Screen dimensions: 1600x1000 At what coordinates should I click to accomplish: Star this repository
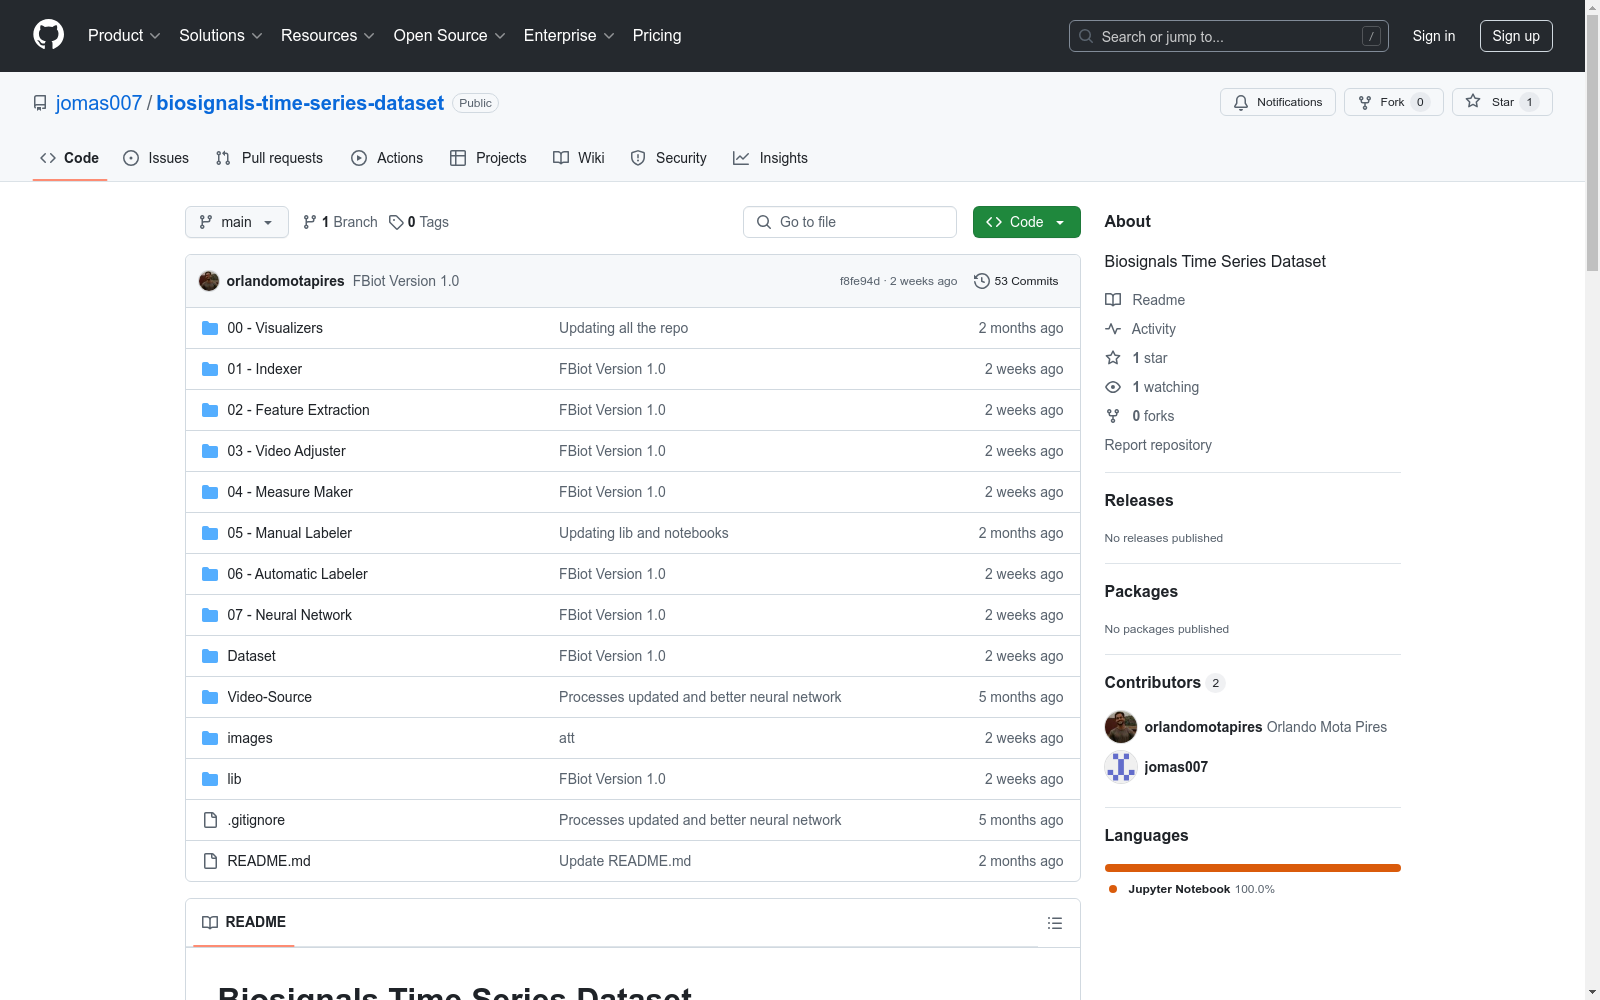click(1502, 102)
